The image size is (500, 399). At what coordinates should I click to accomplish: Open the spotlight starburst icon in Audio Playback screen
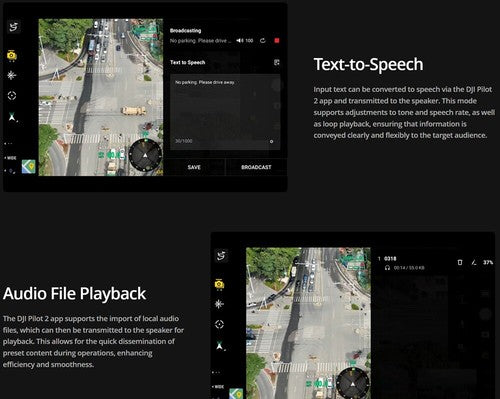[219, 304]
